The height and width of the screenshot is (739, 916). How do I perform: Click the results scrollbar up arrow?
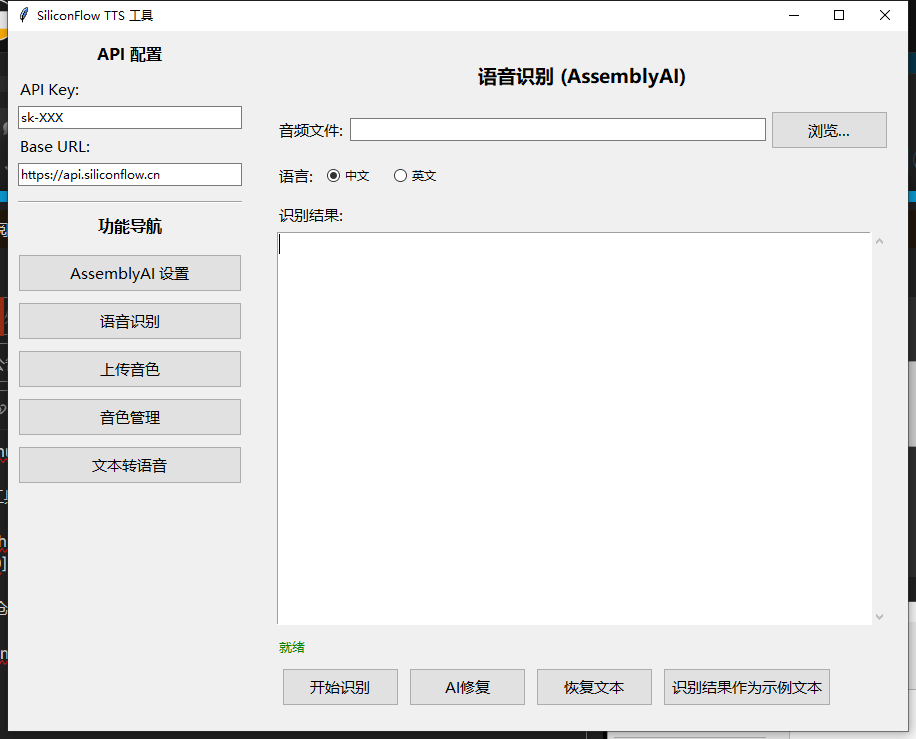click(x=879, y=241)
